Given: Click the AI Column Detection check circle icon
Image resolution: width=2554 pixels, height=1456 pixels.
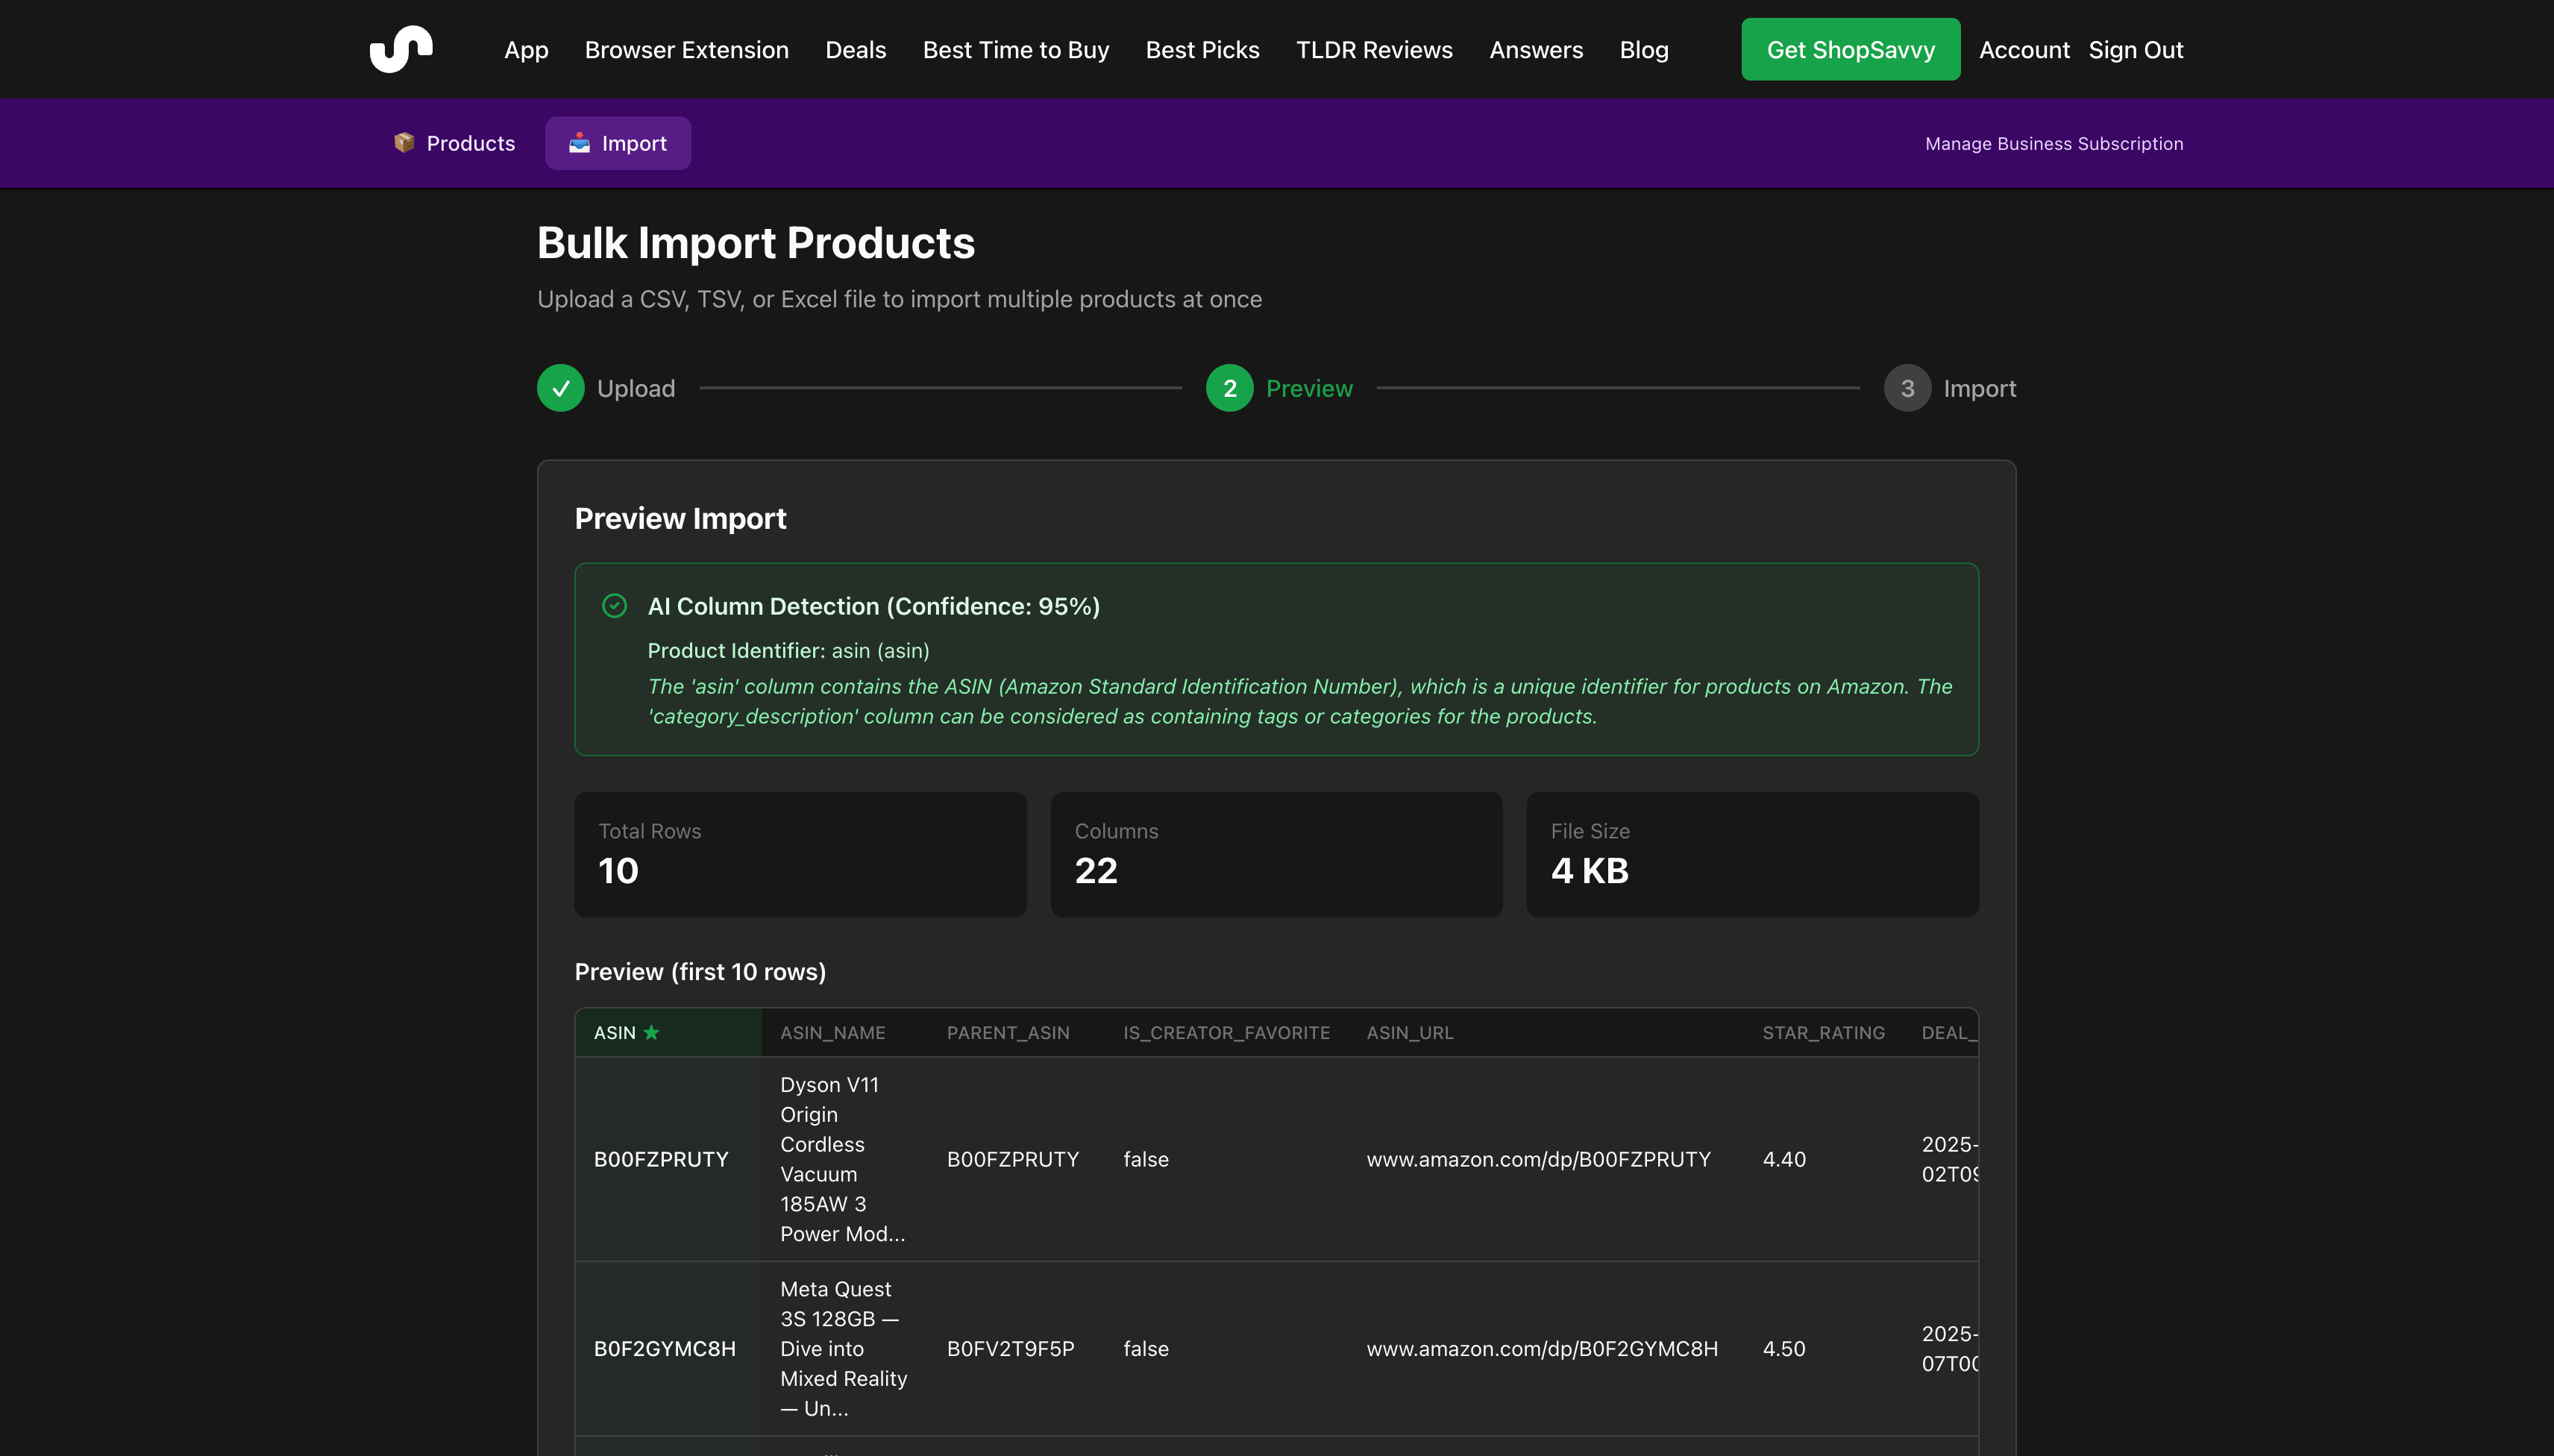Looking at the screenshot, I should click(614, 606).
